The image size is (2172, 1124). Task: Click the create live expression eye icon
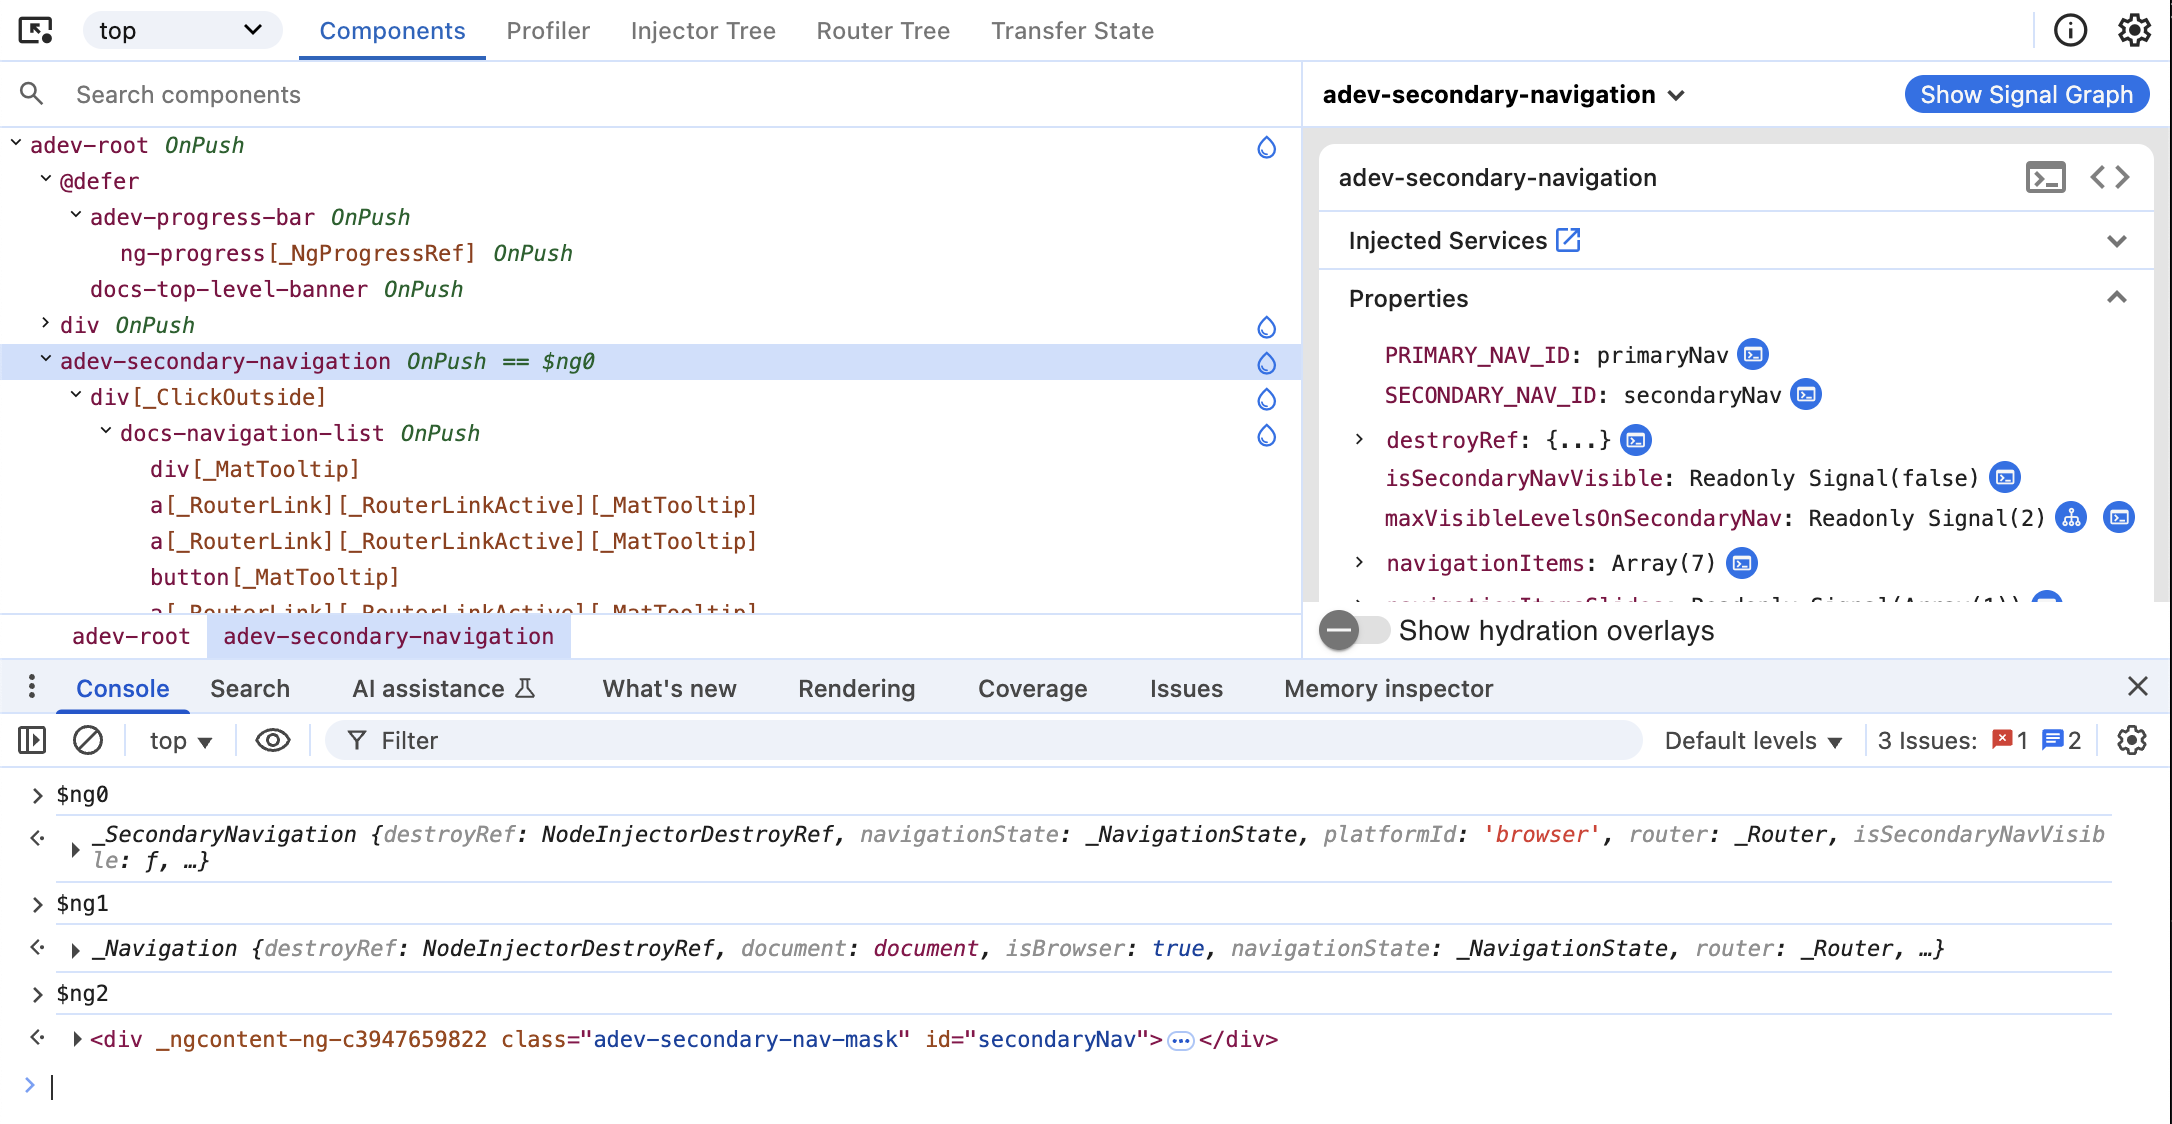(x=272, y=740)
